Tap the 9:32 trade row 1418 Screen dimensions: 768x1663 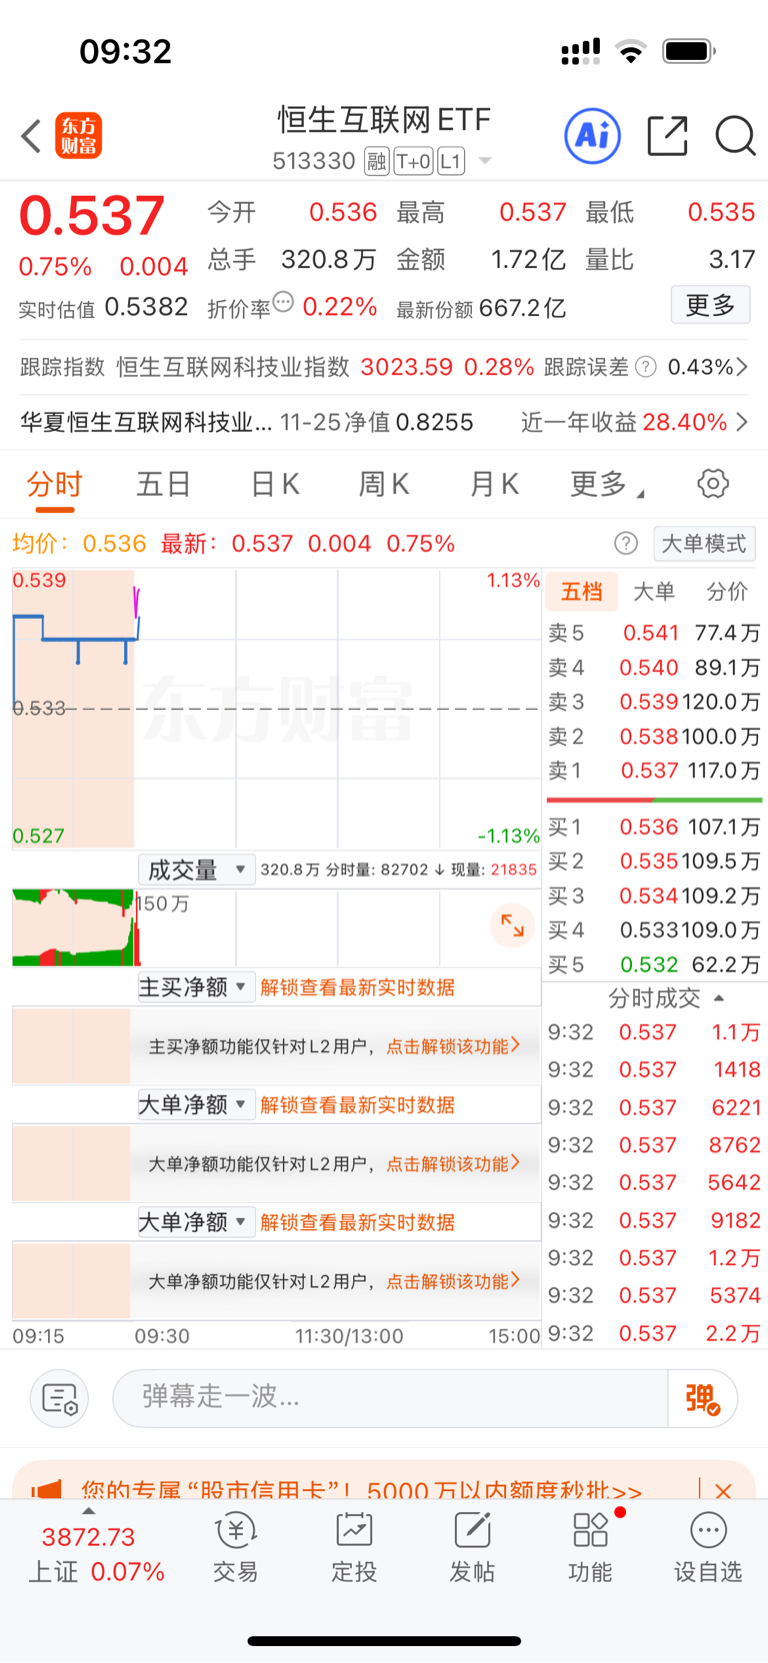click(654, 1070)
